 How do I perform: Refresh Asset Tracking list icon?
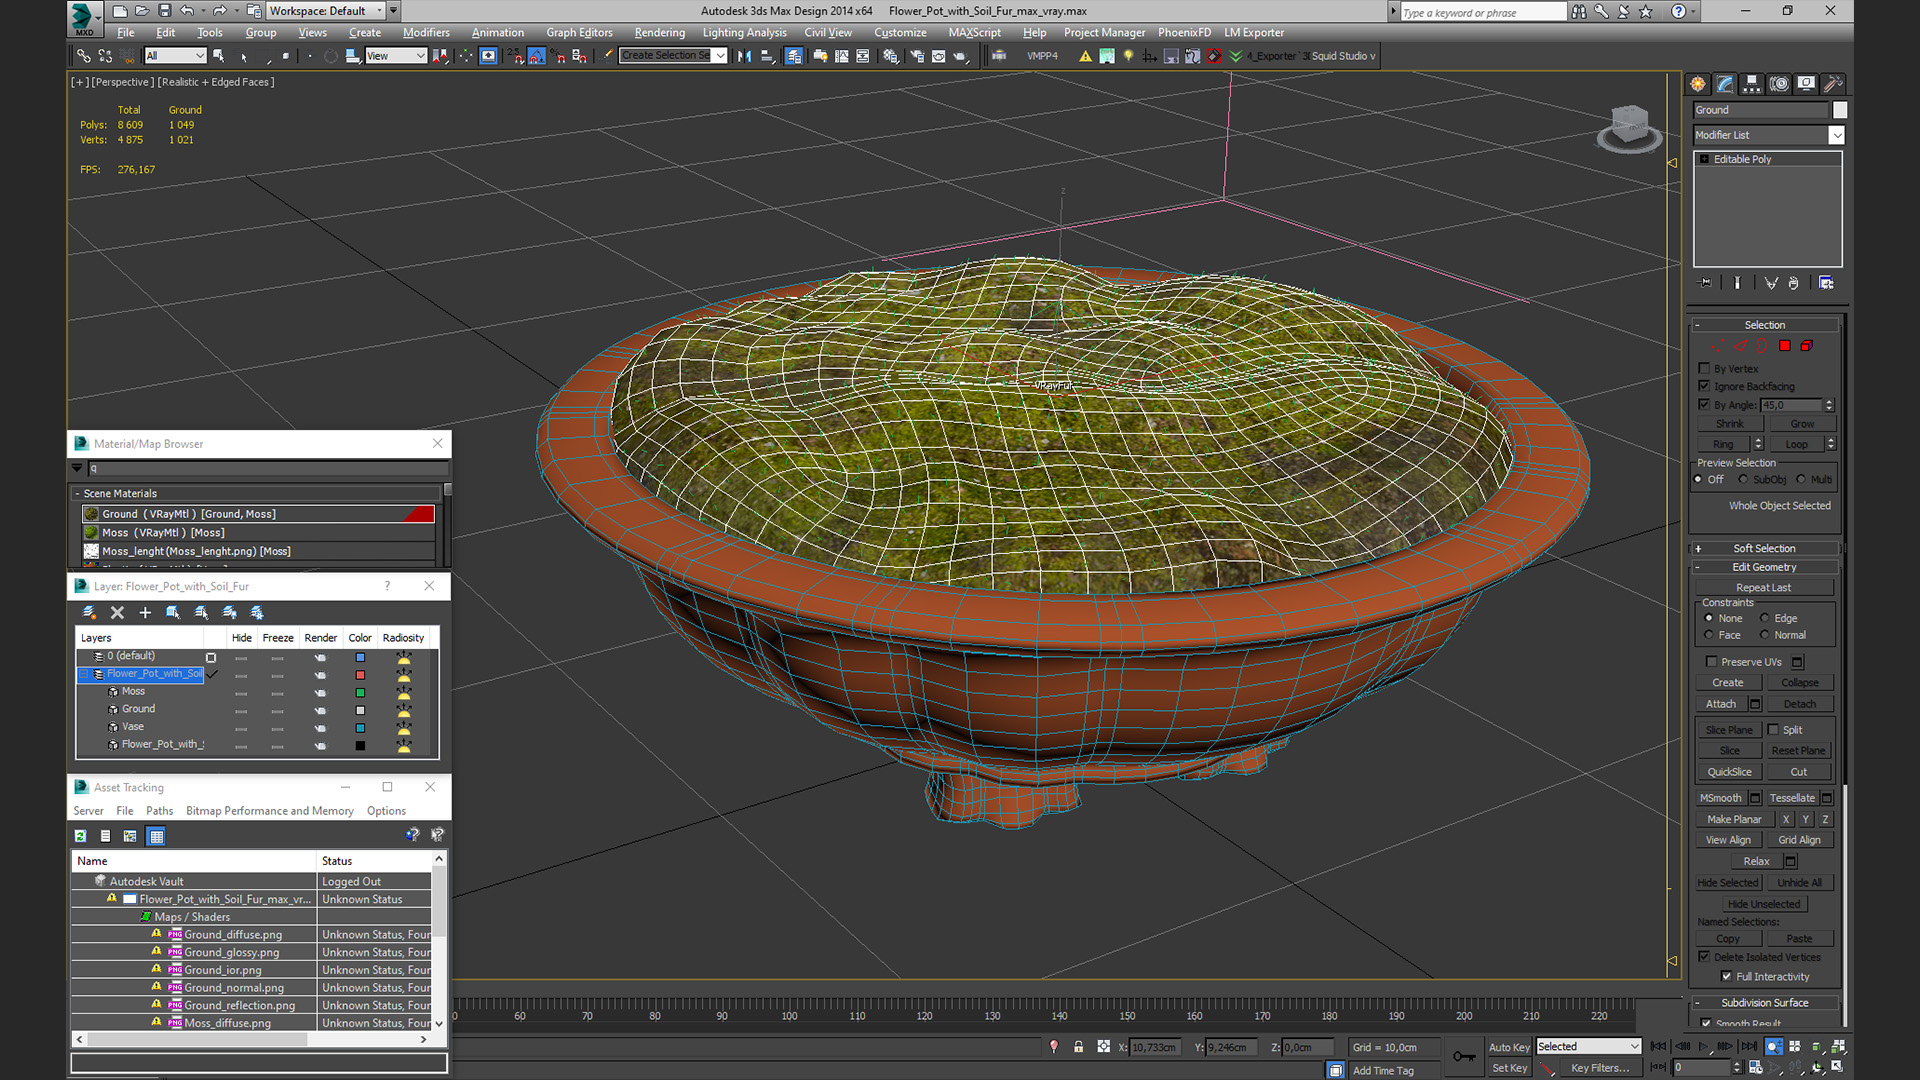pyautogui.click(x=81, y=836)
